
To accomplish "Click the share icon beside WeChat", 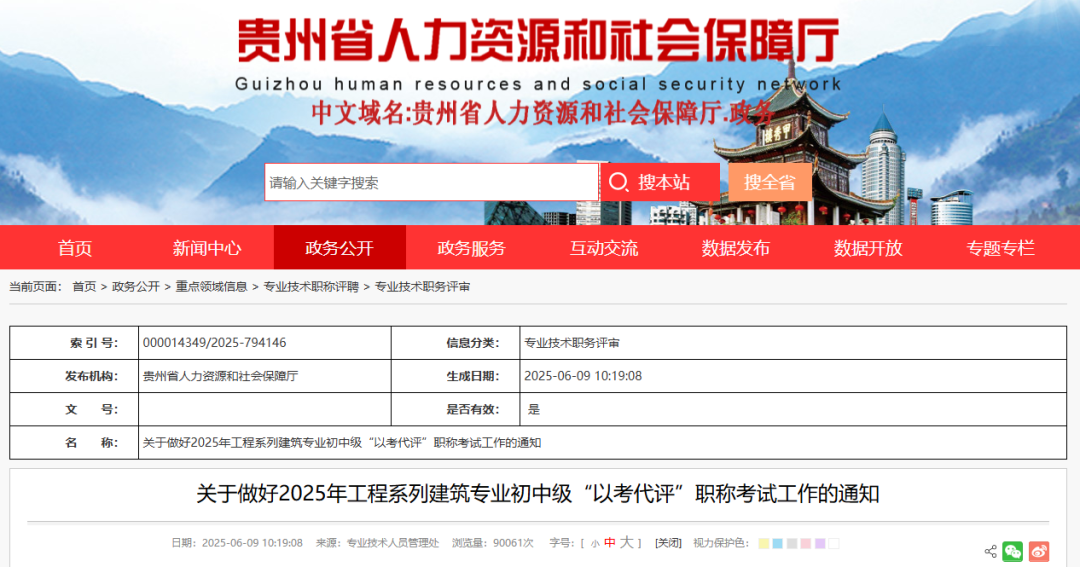I will [x=990, y=551].
